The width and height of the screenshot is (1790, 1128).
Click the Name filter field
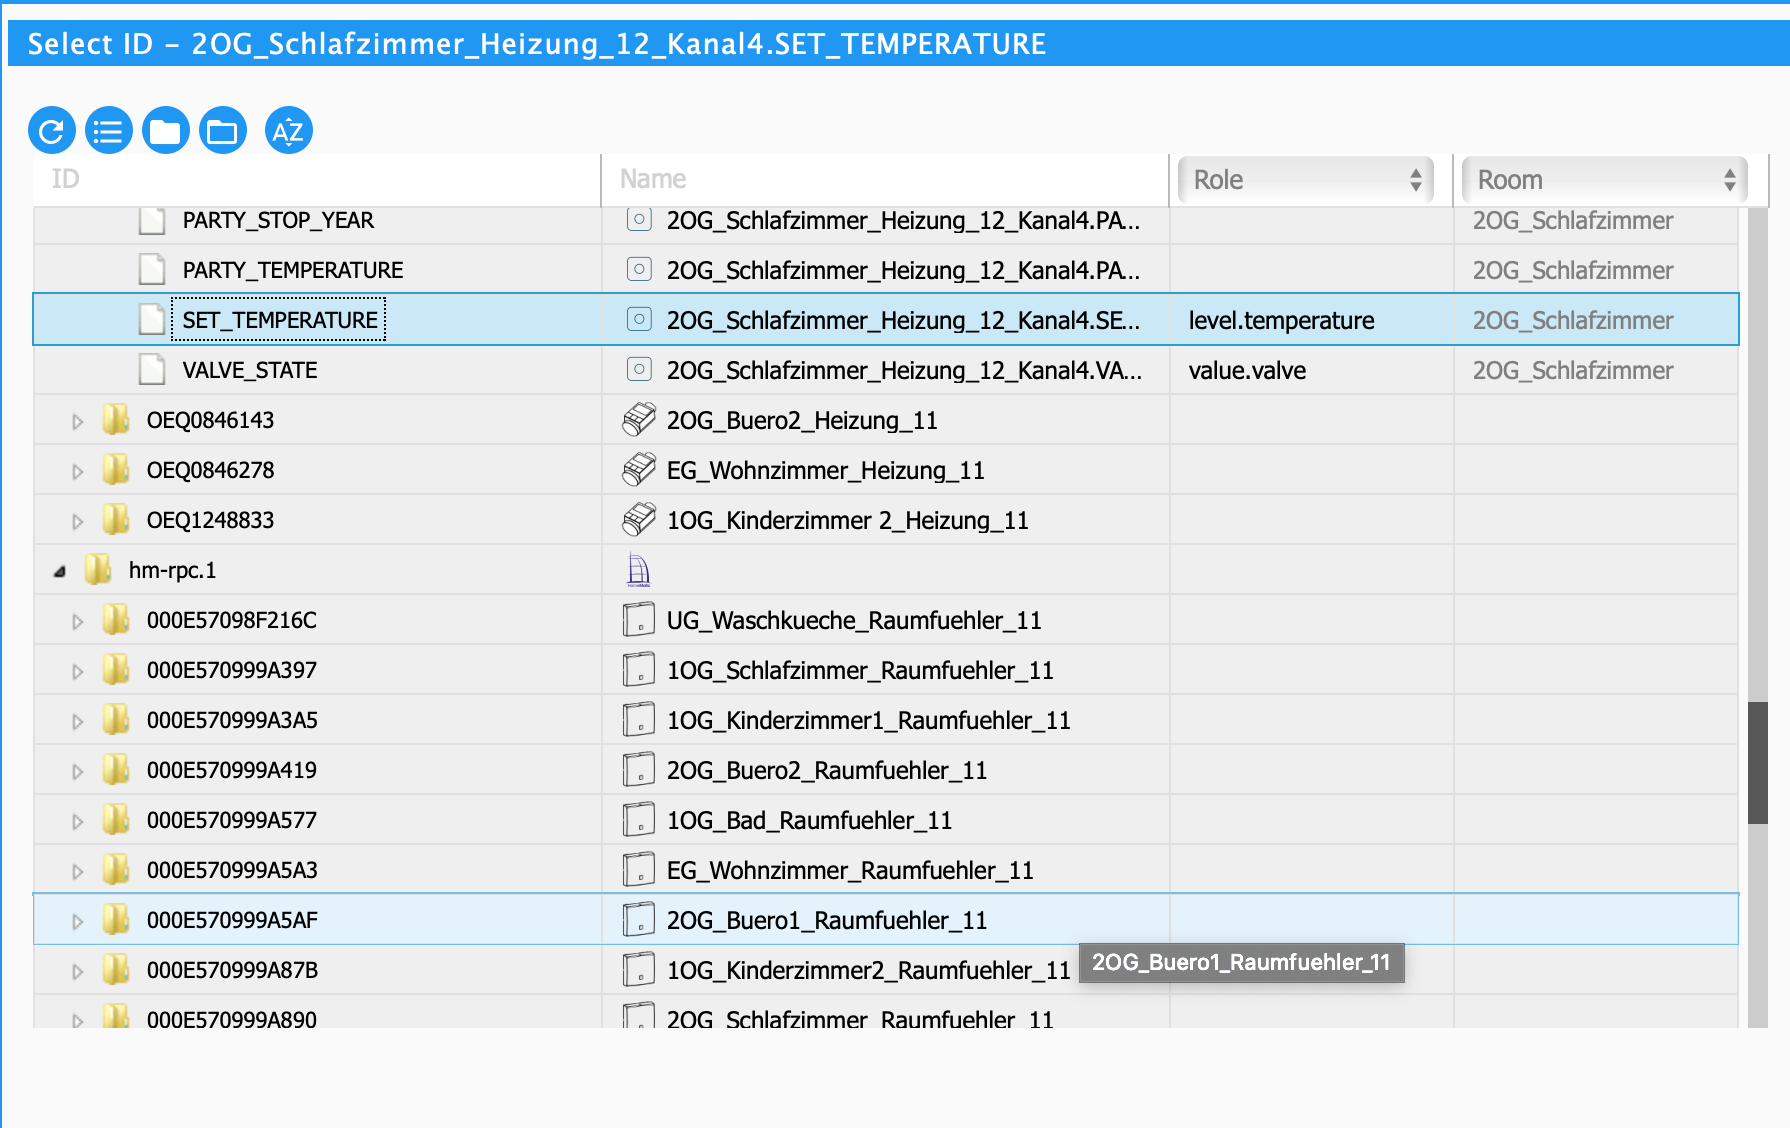[x=885, y=179]
